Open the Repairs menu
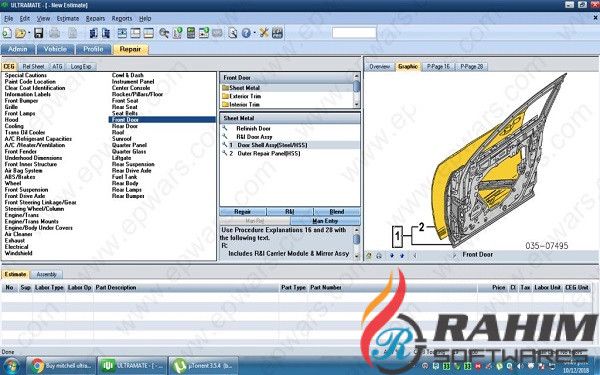Image resolution: width=600 pixels, height=375 pixels. (95, 18)
